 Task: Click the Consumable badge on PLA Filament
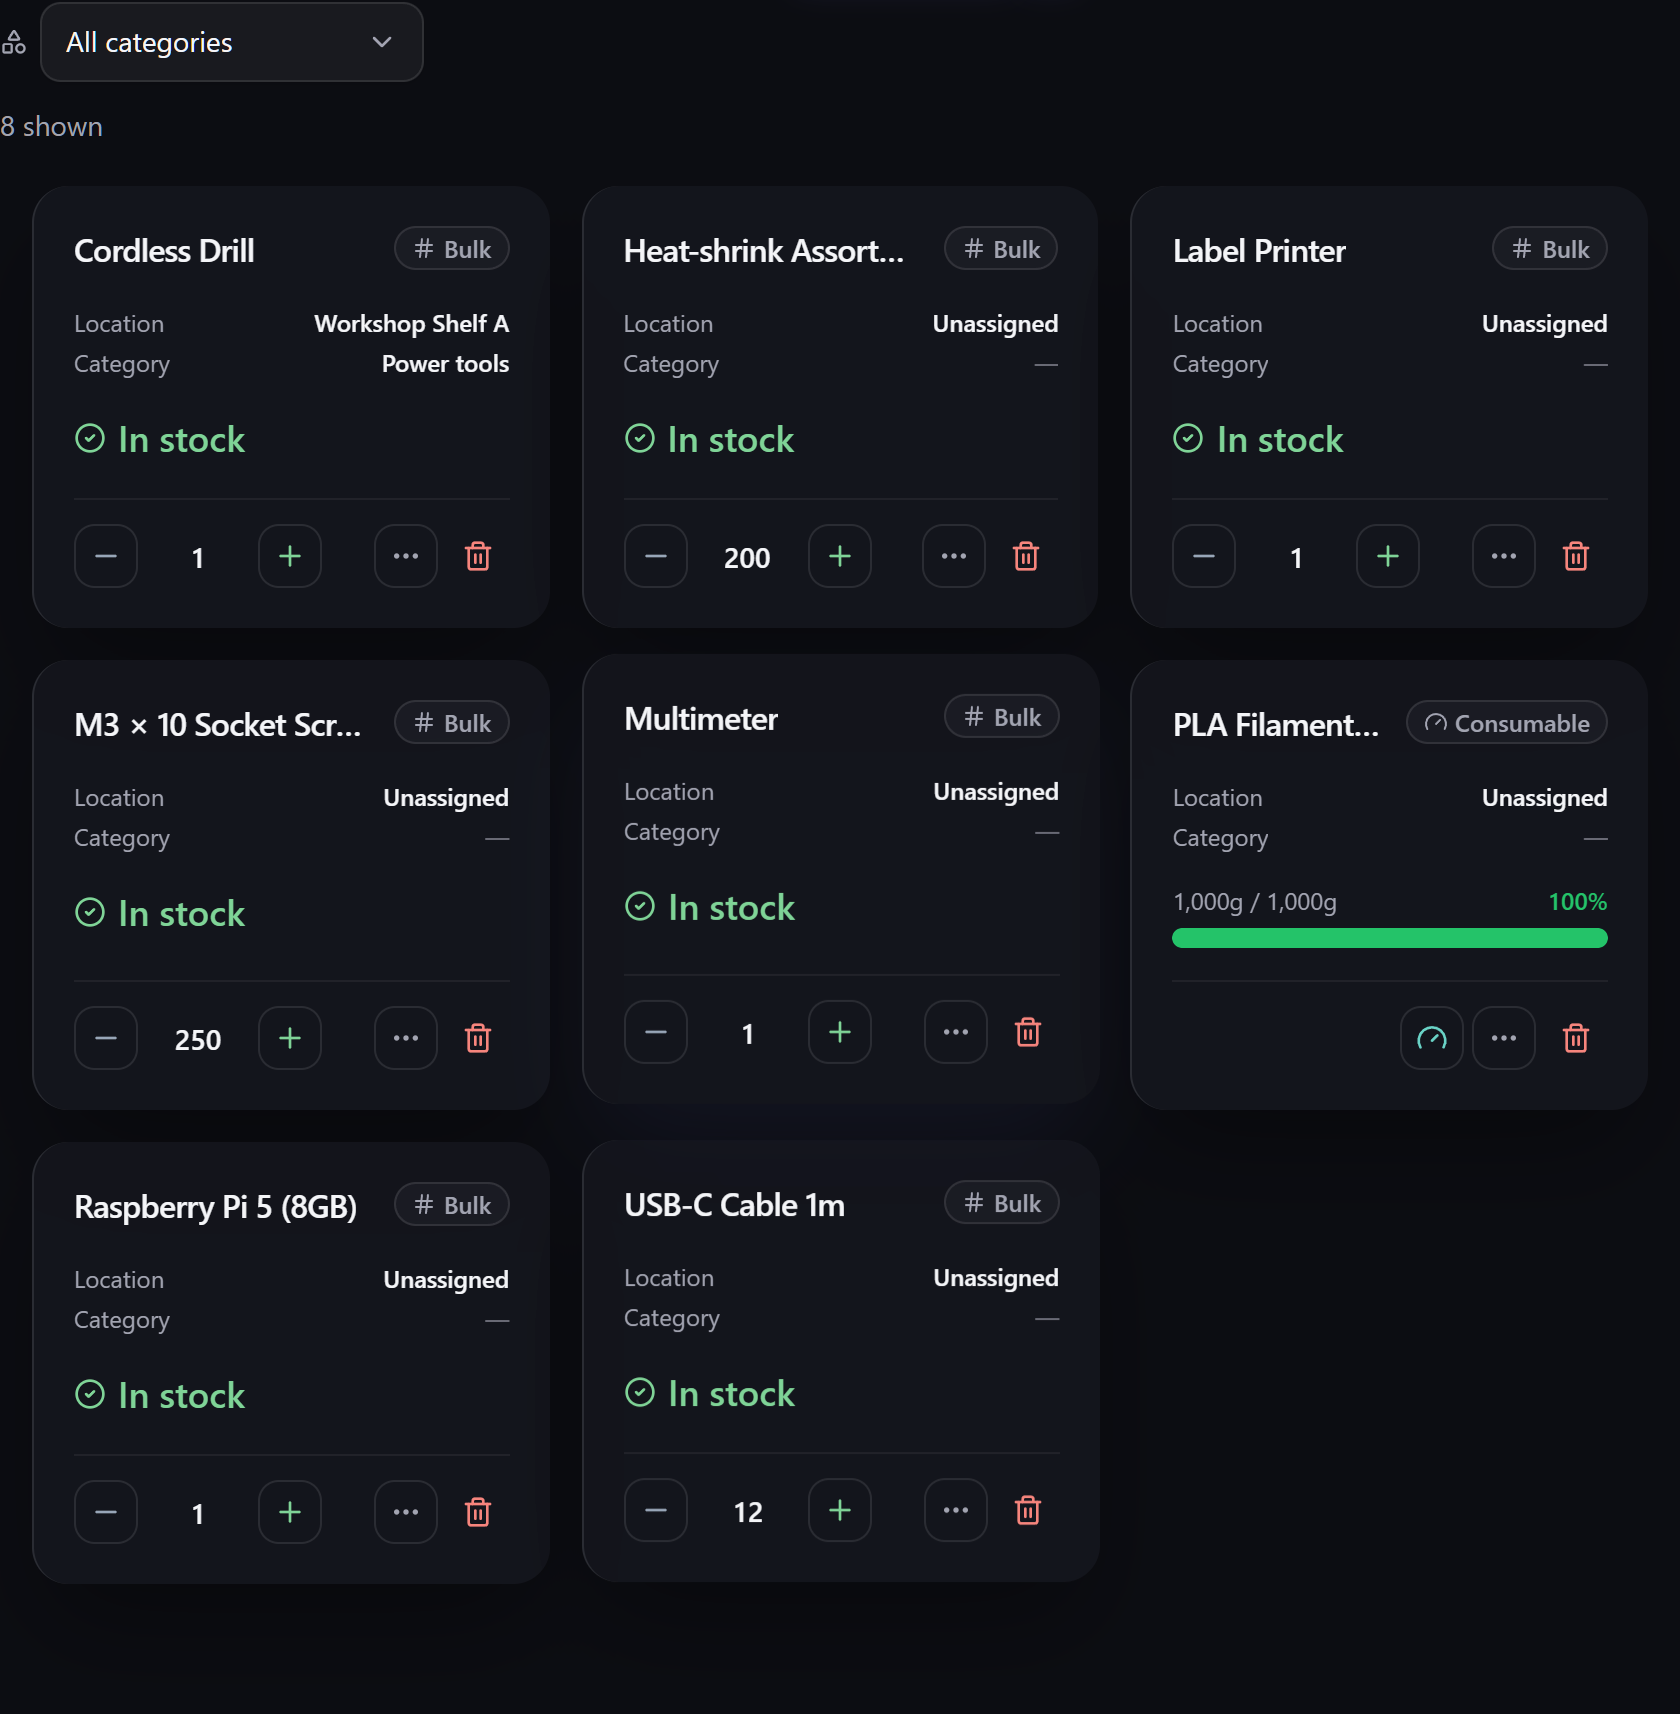tap(1507, 723)
